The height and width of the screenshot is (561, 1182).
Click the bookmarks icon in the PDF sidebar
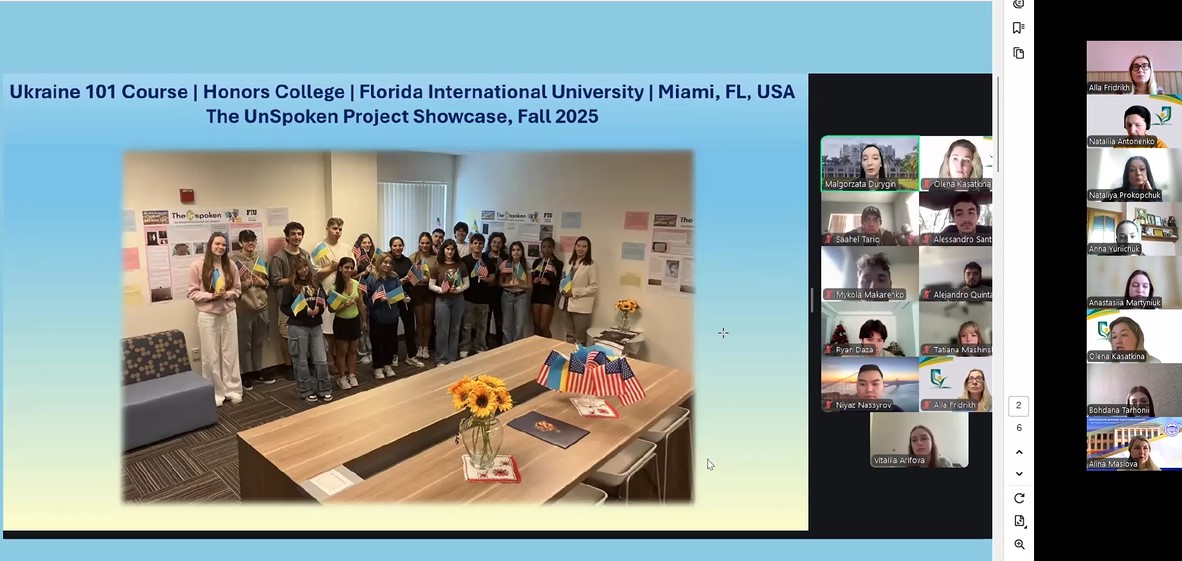[1019, 28]
